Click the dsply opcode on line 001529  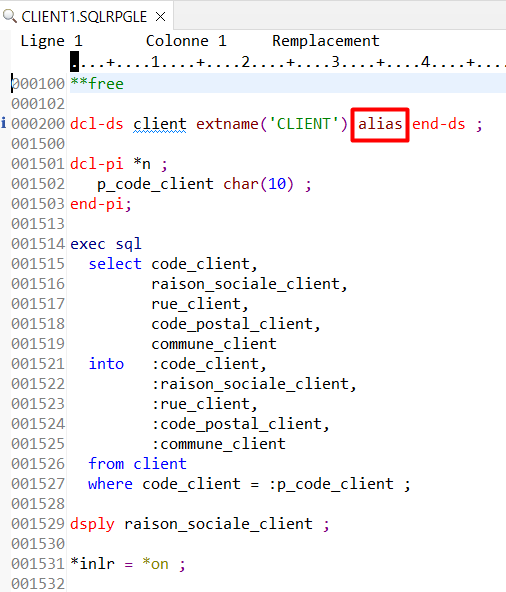tap(93, 524)
